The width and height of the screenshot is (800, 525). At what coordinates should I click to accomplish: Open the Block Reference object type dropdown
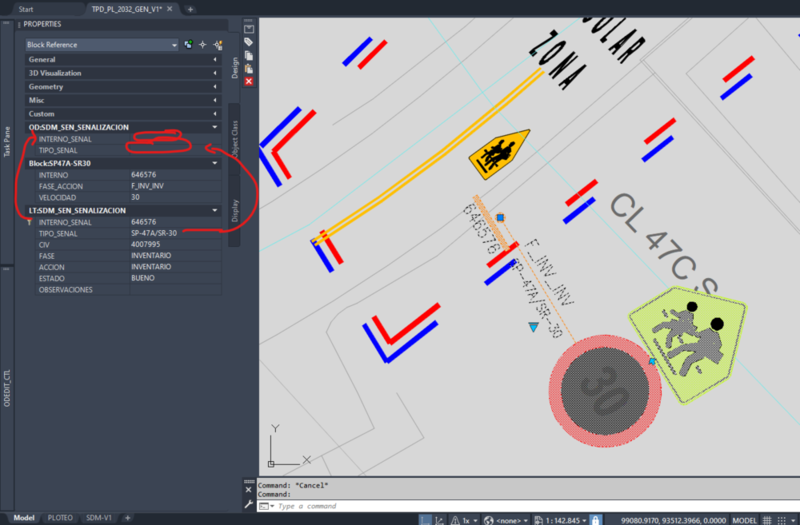[174, 45]
